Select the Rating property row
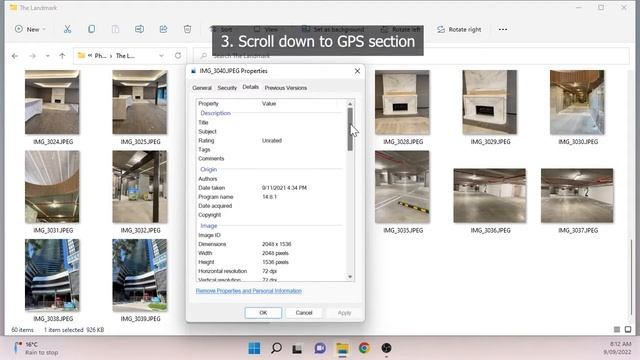The width and height of the screenshot is (640, 360). (x=271, y=140)
